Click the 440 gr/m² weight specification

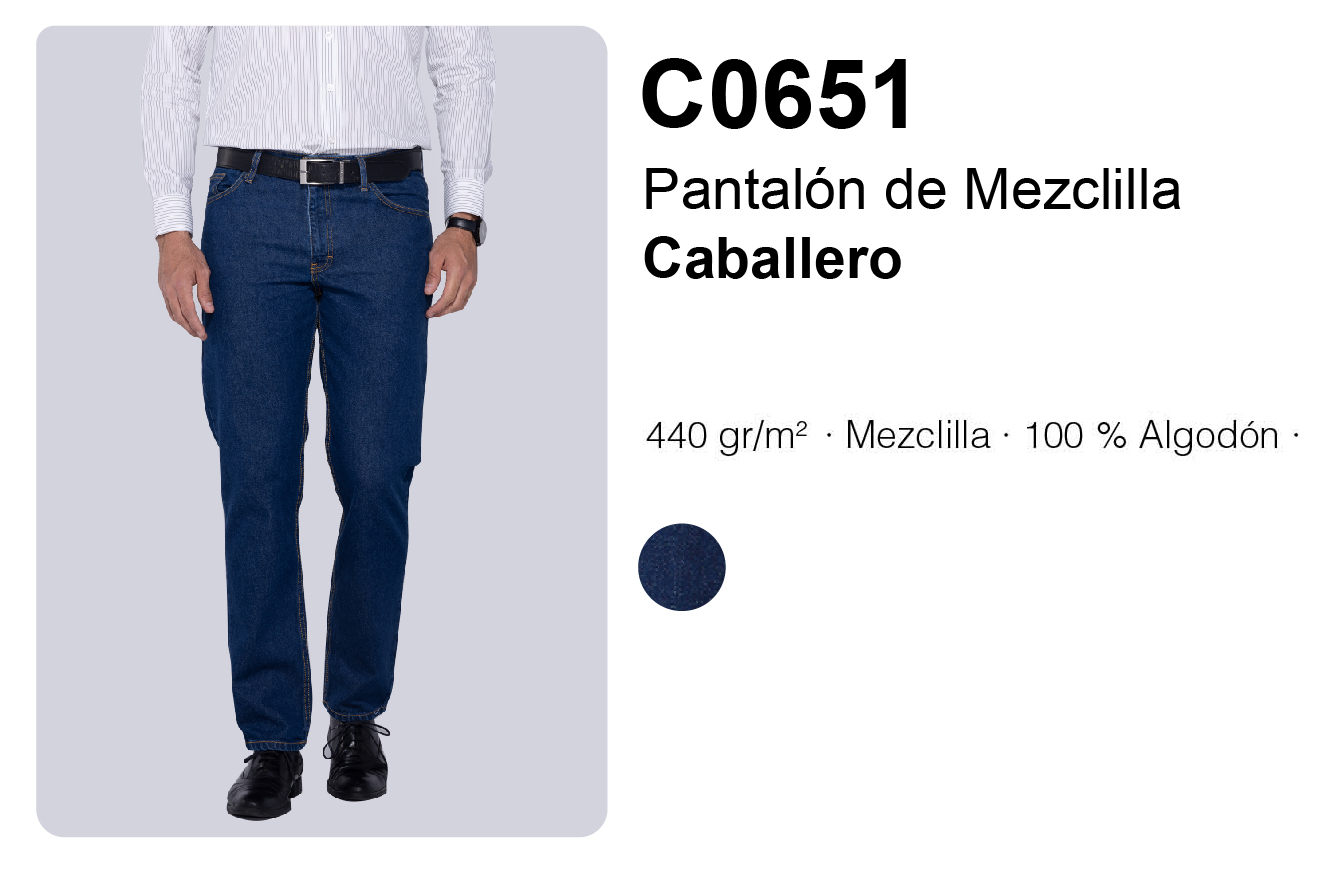[x=727, y=436]
